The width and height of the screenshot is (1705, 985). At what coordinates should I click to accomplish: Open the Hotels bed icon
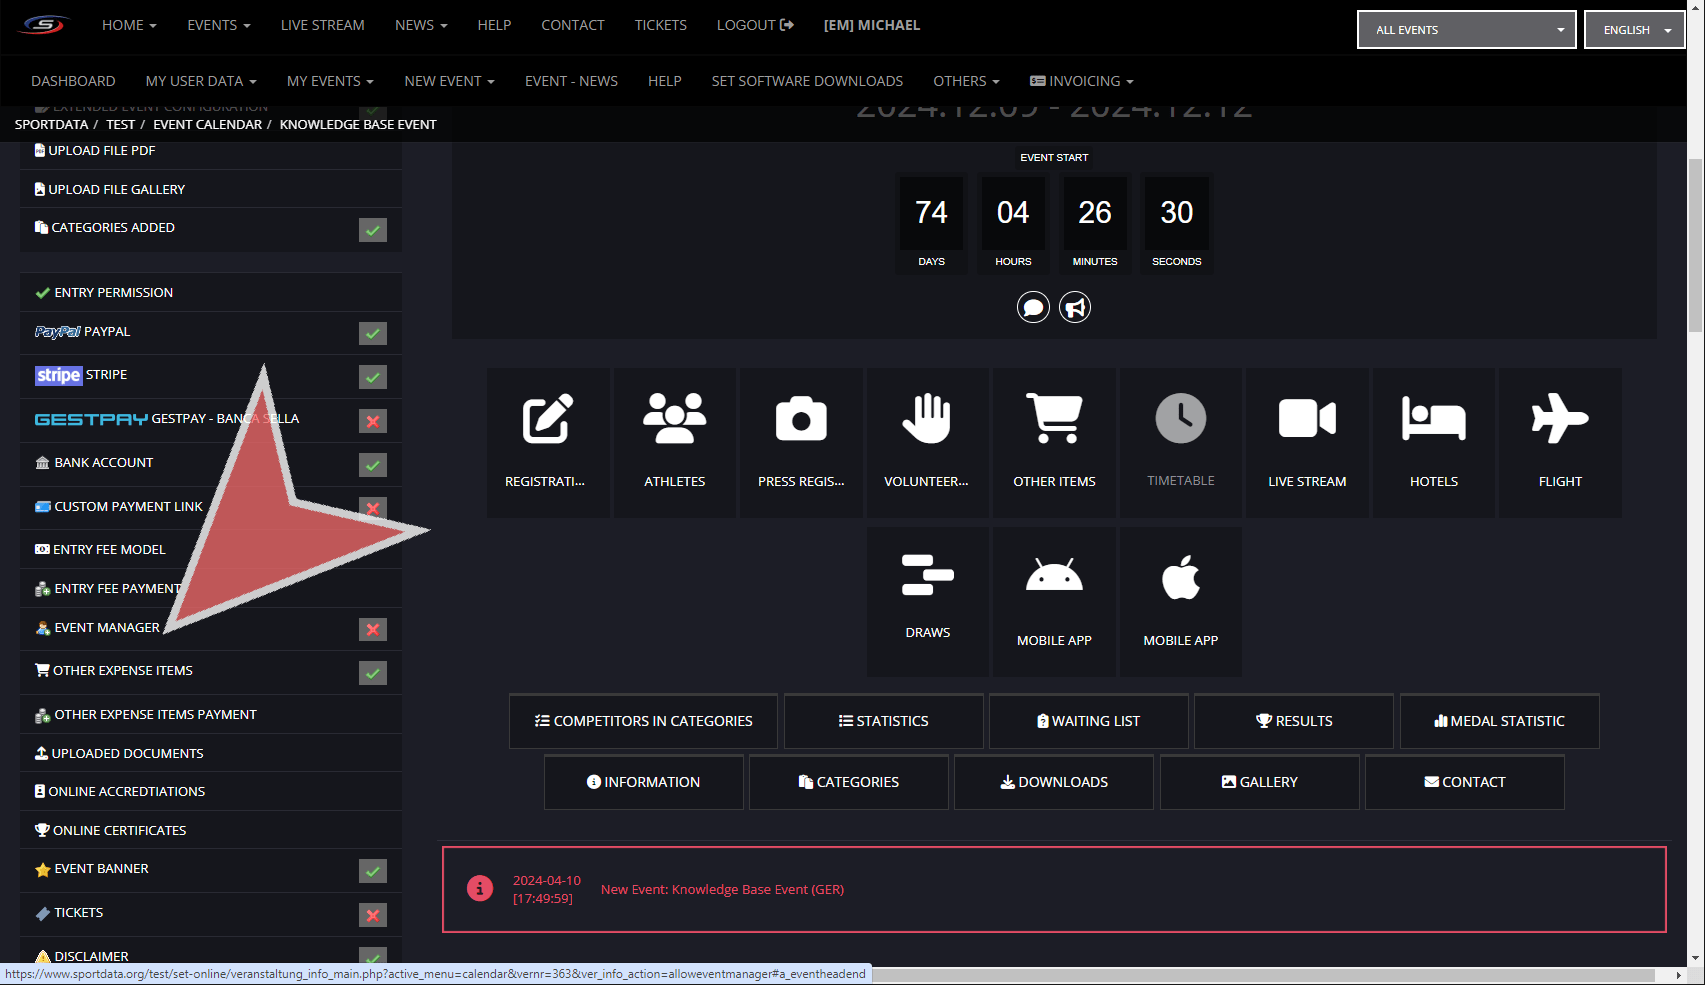click(x=1433, y=418)
